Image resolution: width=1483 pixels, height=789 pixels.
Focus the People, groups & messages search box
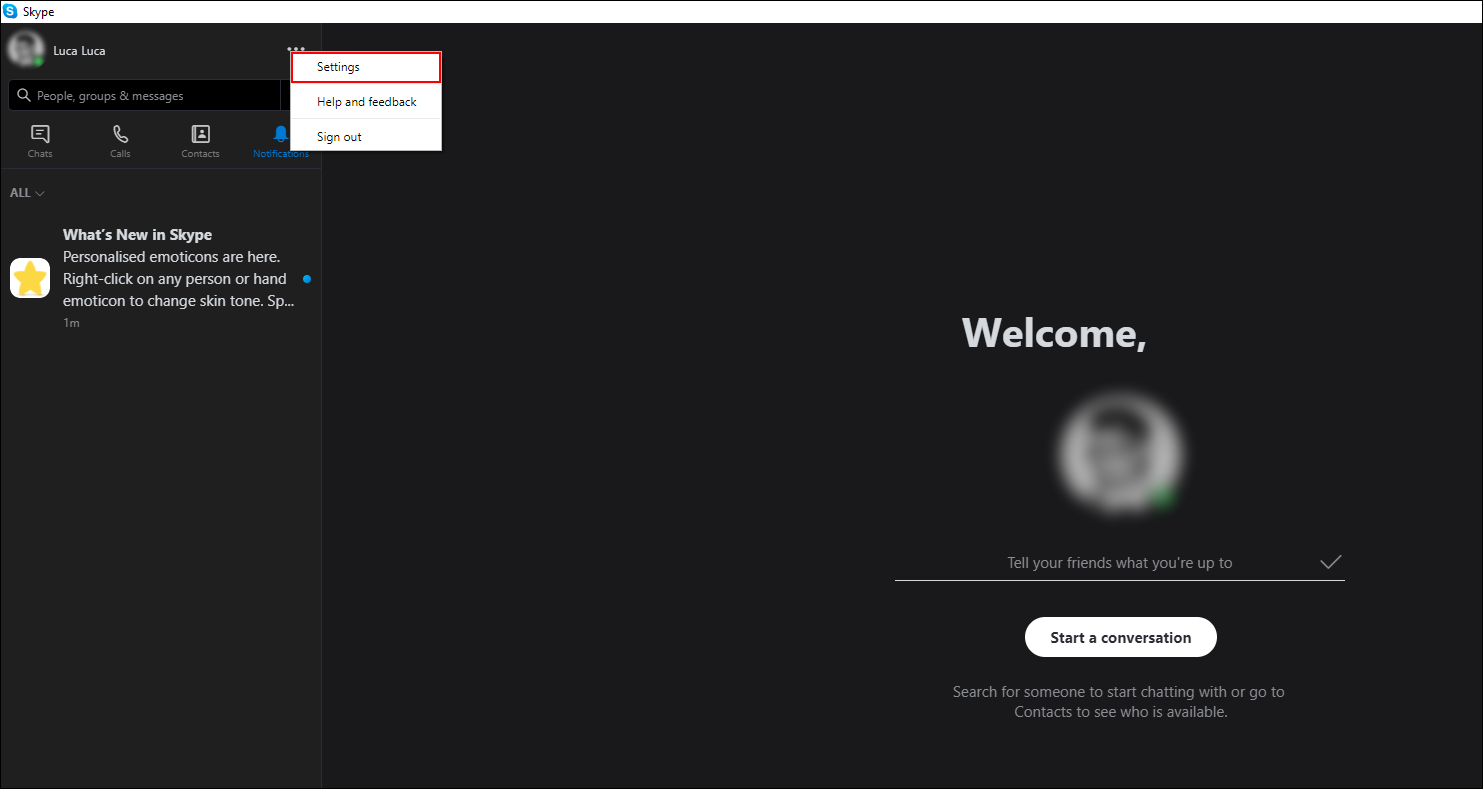(145, 96)
